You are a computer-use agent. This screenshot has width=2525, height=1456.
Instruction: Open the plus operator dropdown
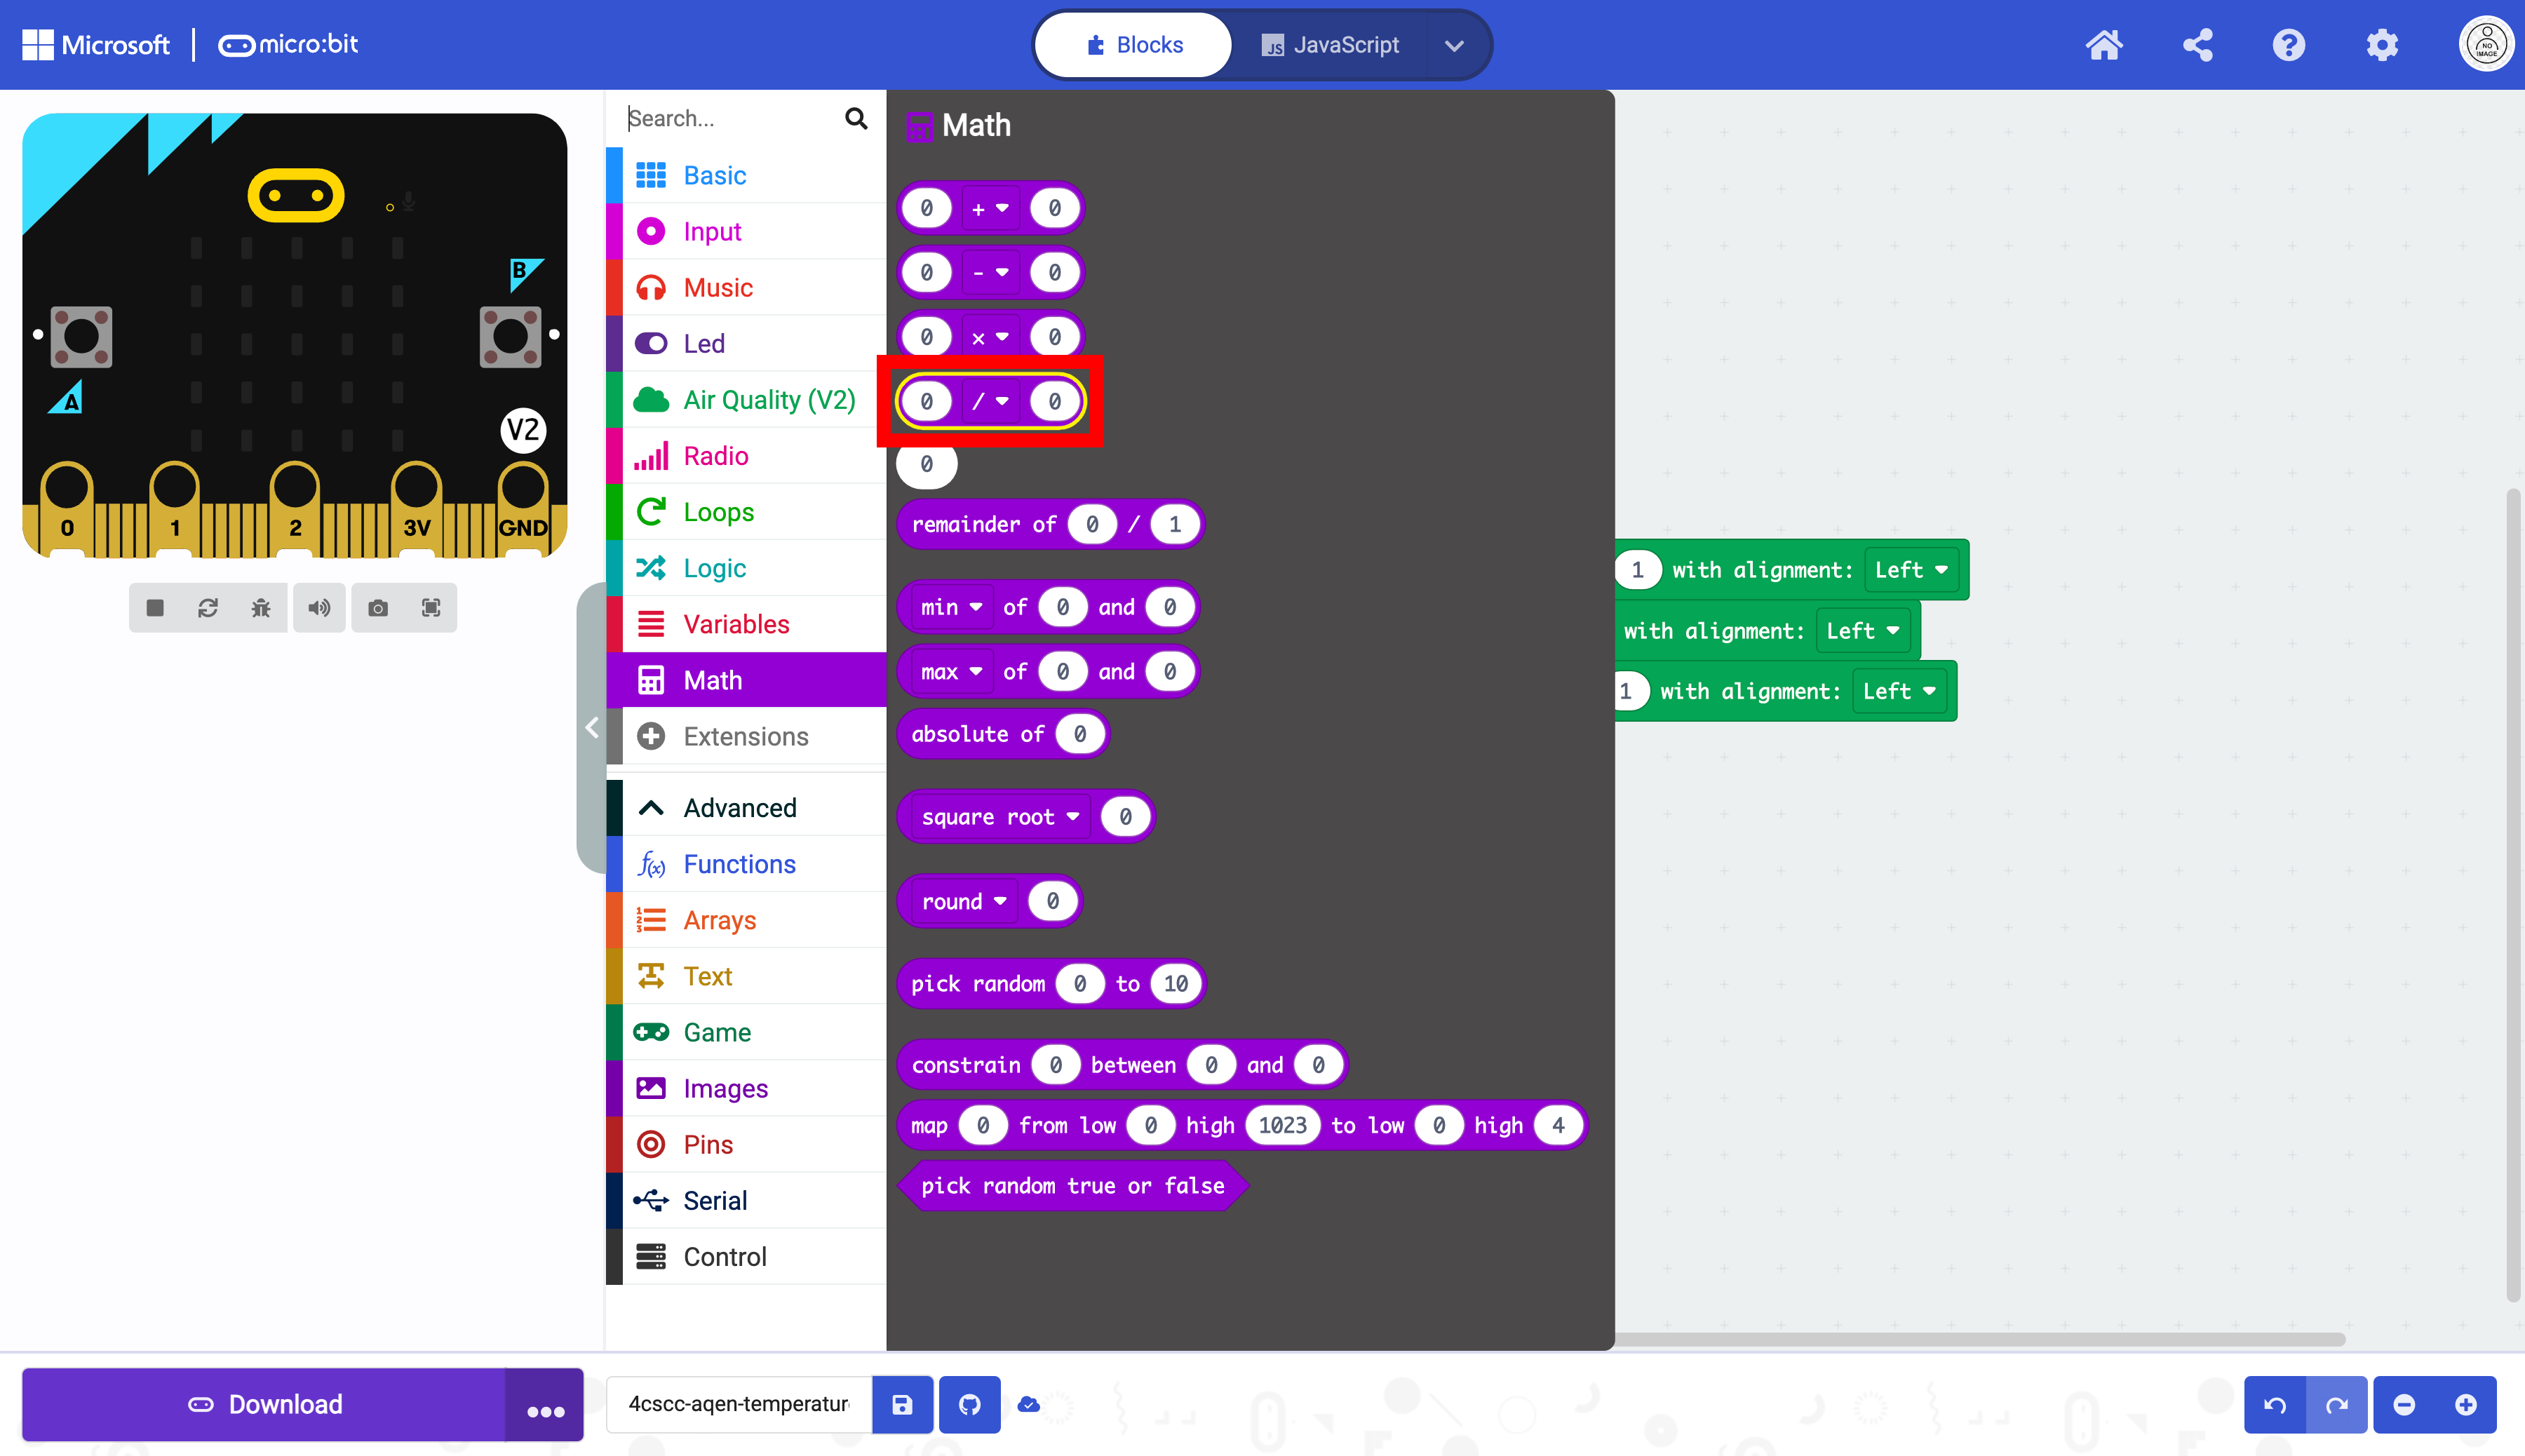coord(990,208)
